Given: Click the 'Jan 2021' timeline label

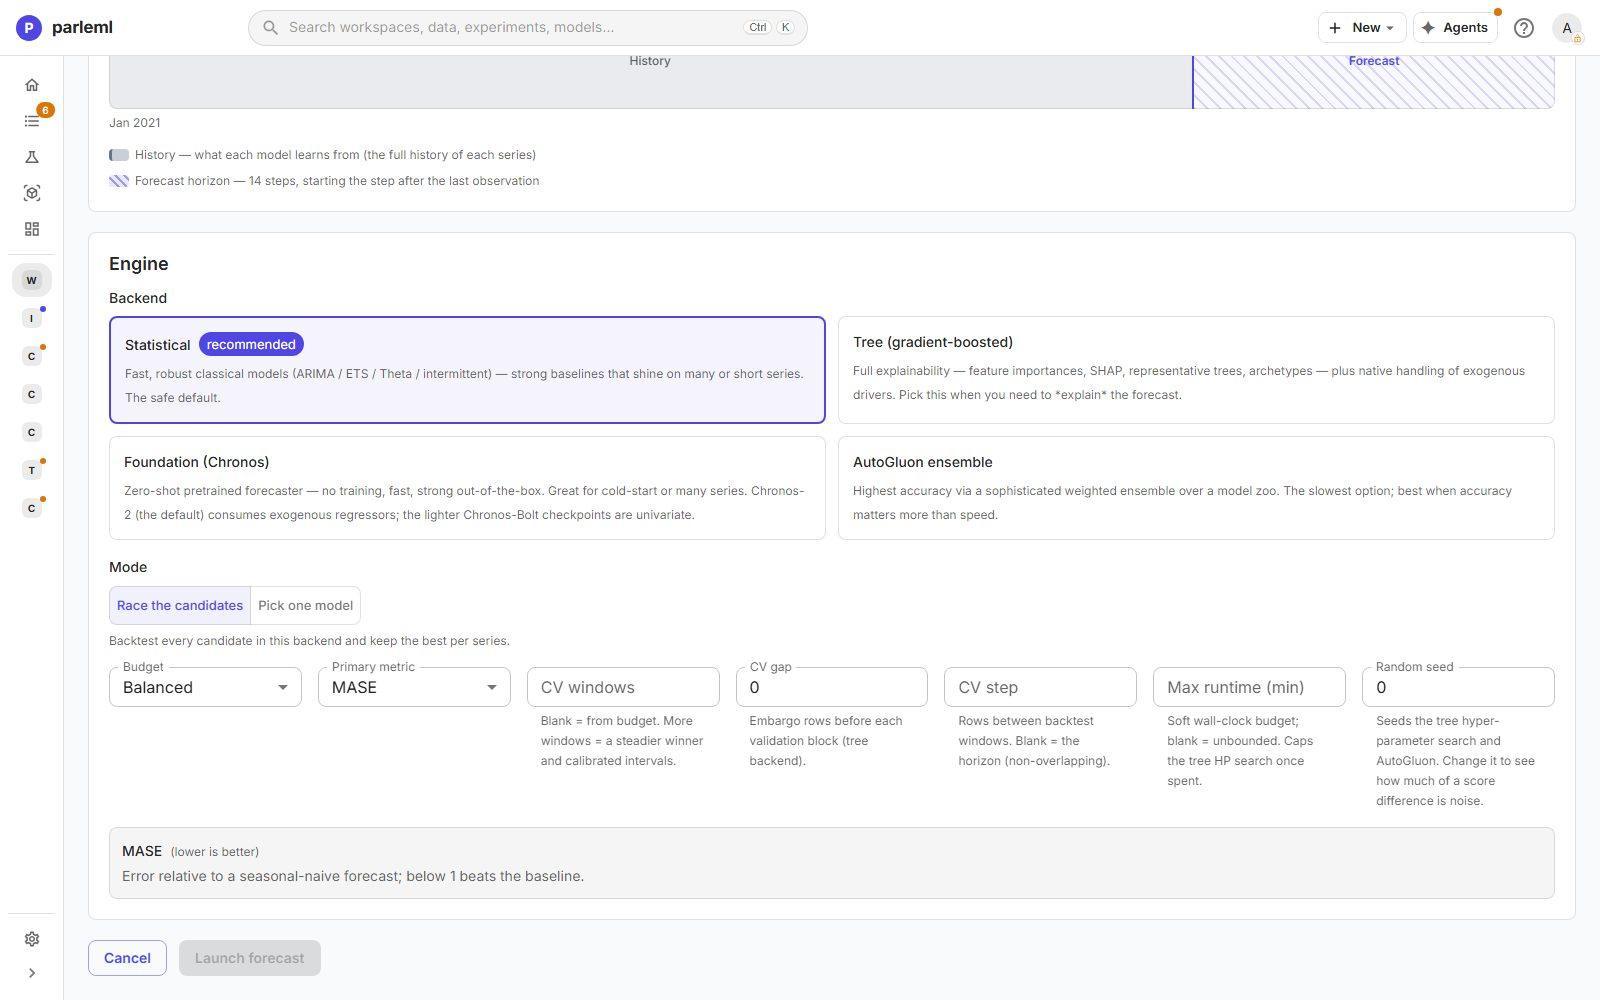Looking at the screenshot, I should (x=135, y=123).
